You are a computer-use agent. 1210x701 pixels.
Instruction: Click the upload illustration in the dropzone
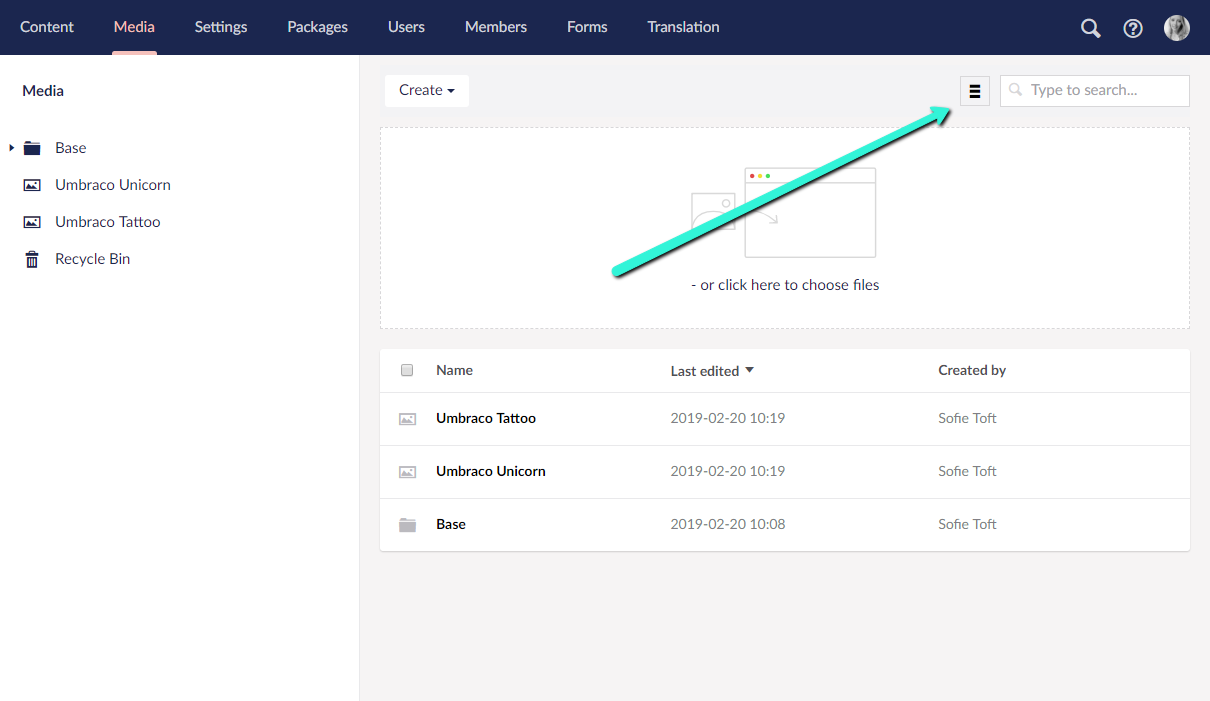coord(784,213)
